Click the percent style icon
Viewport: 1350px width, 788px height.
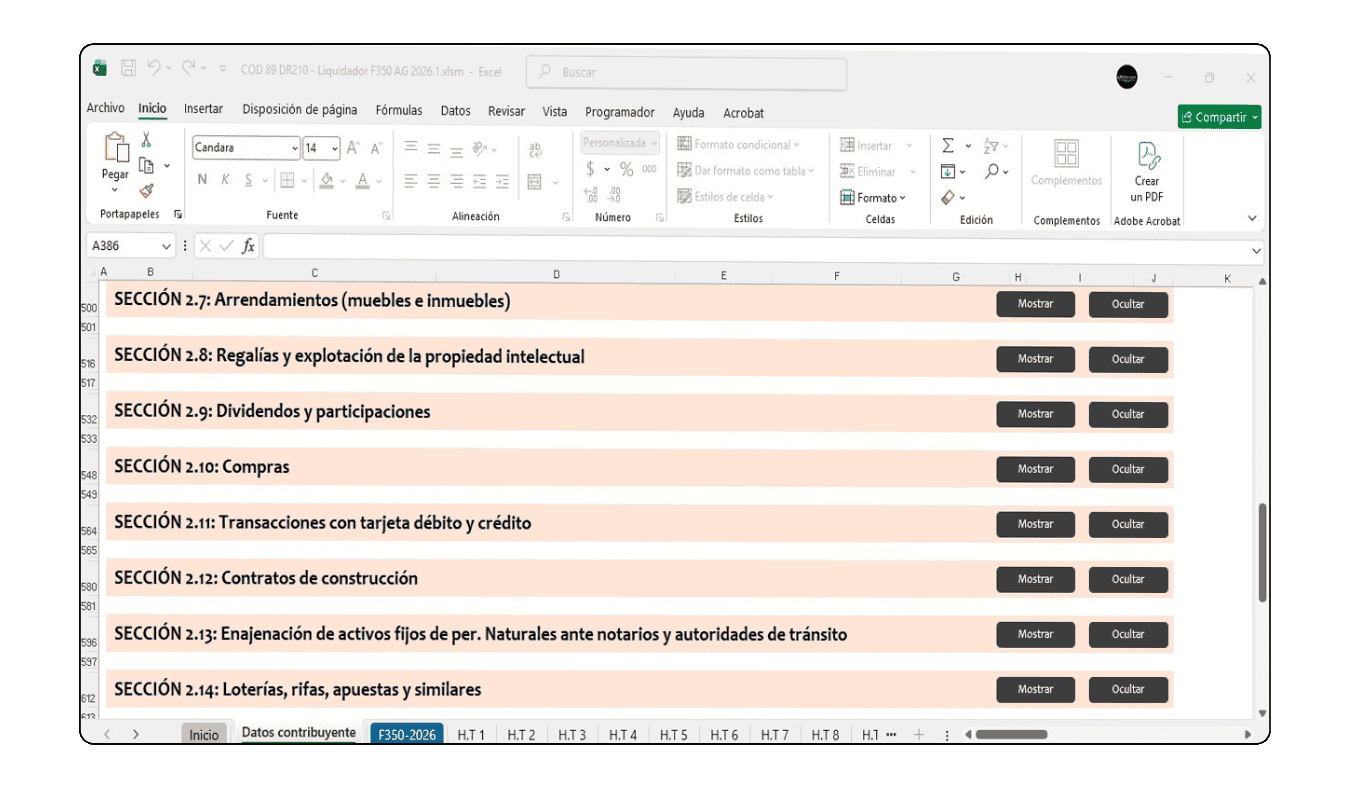tap(626, 169)
